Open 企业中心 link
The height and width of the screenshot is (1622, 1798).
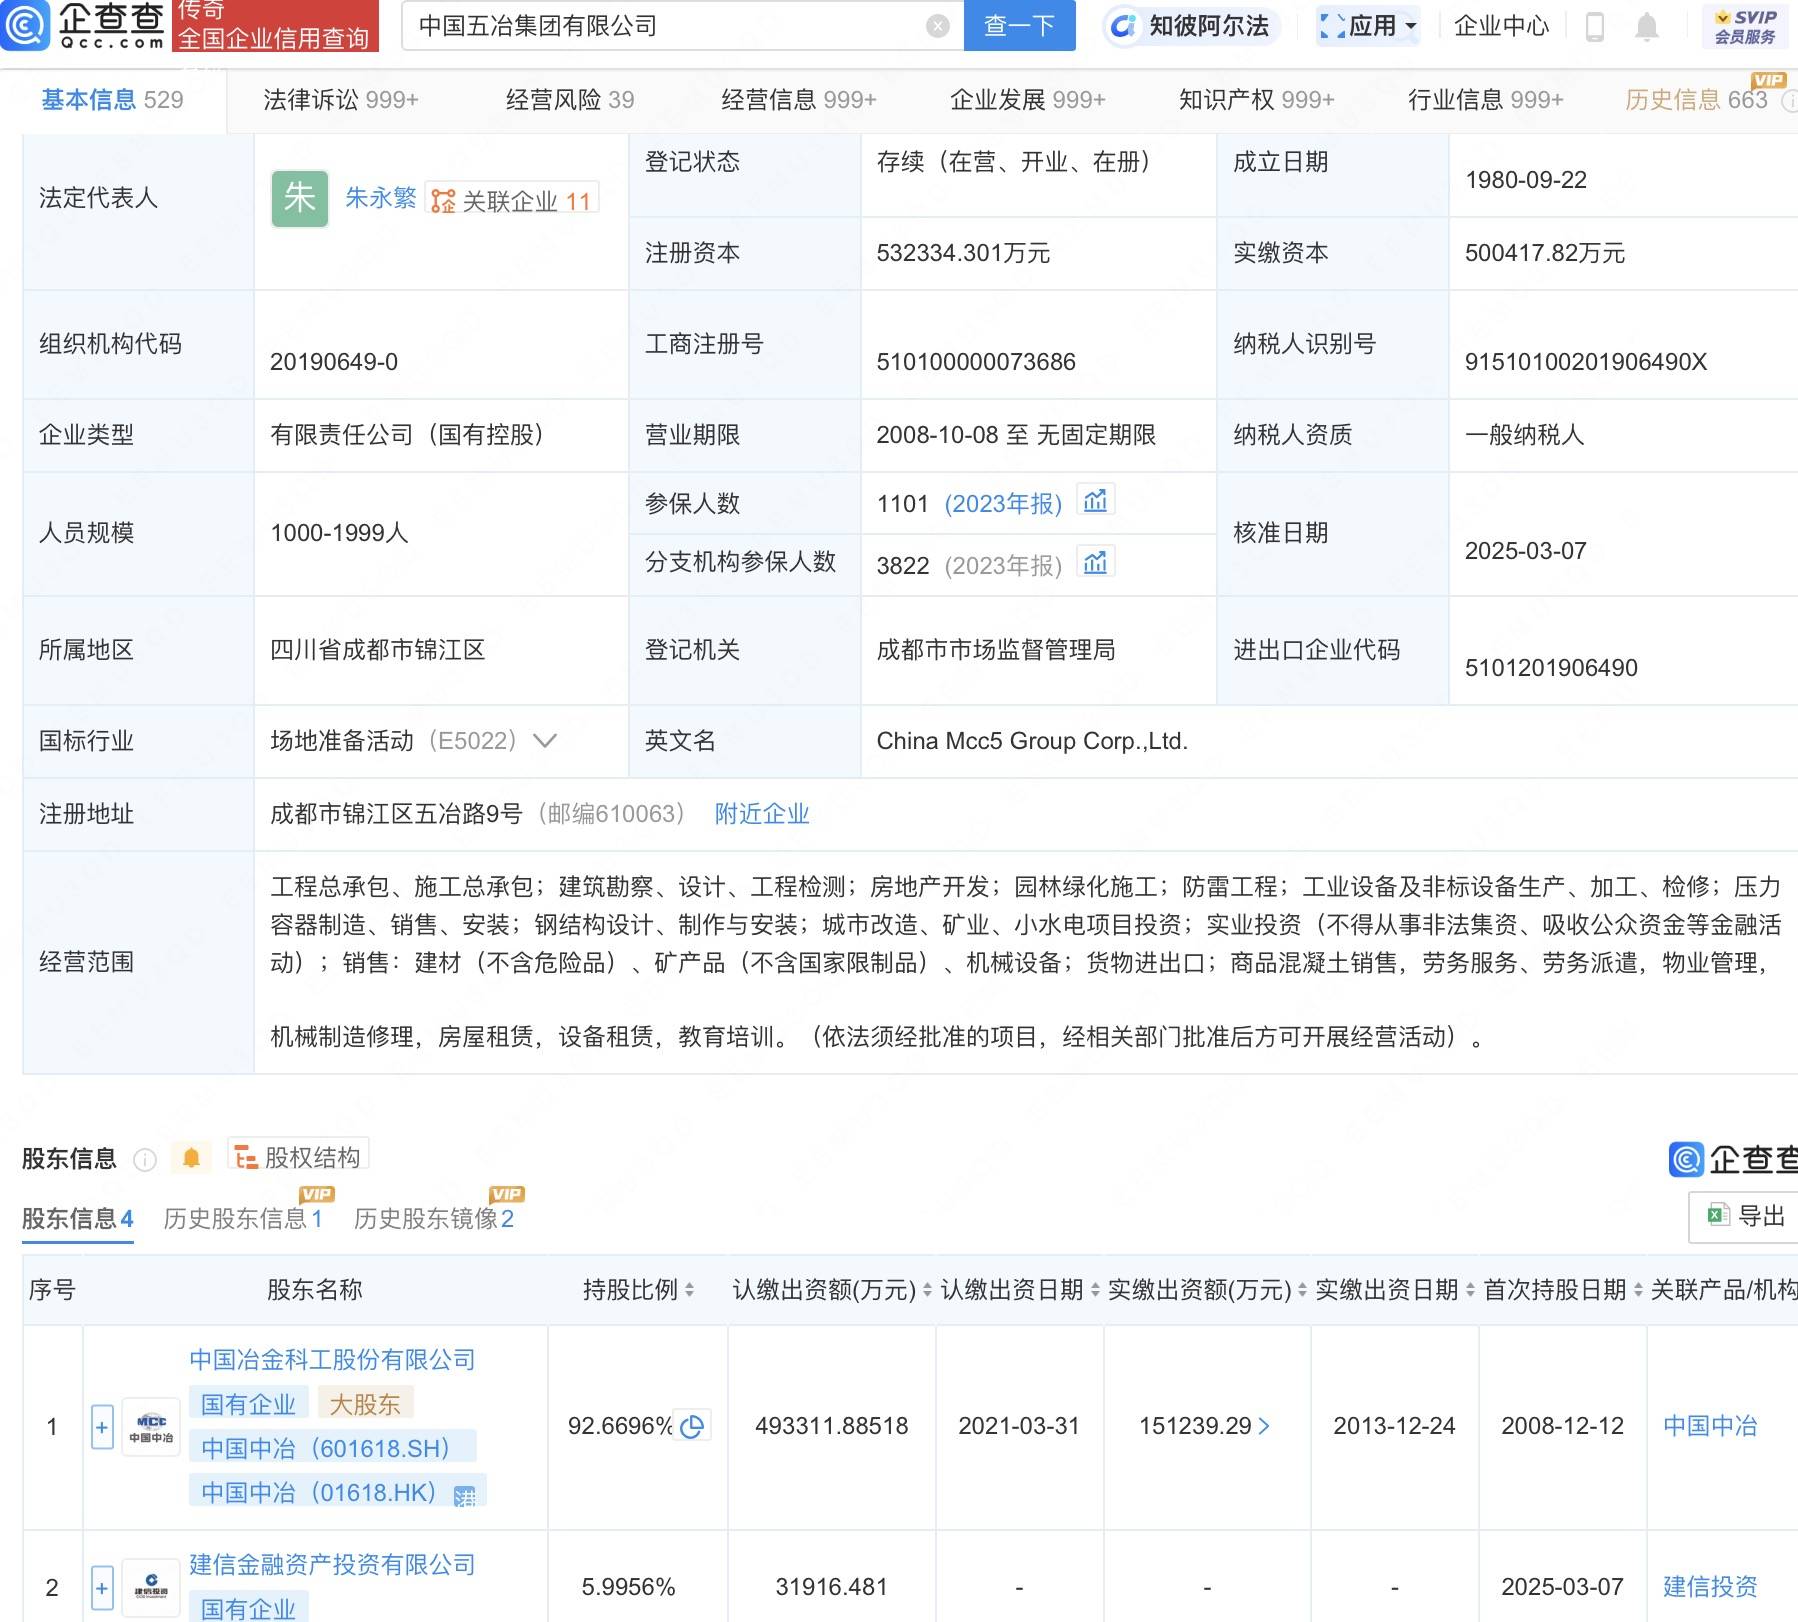click(1501, 26)
